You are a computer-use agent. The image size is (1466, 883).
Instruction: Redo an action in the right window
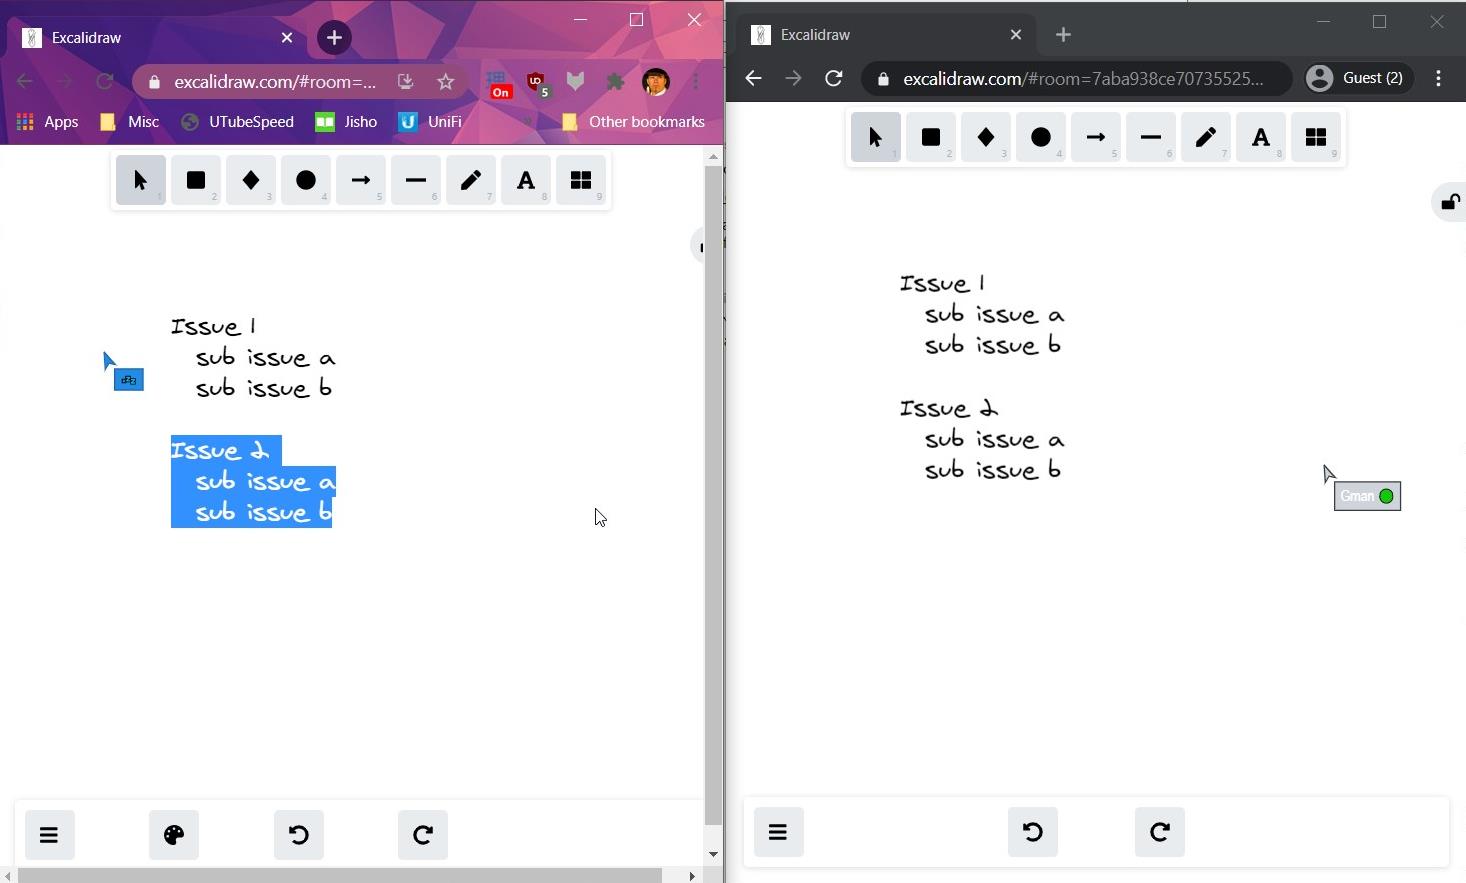[x=1159, y=831]
